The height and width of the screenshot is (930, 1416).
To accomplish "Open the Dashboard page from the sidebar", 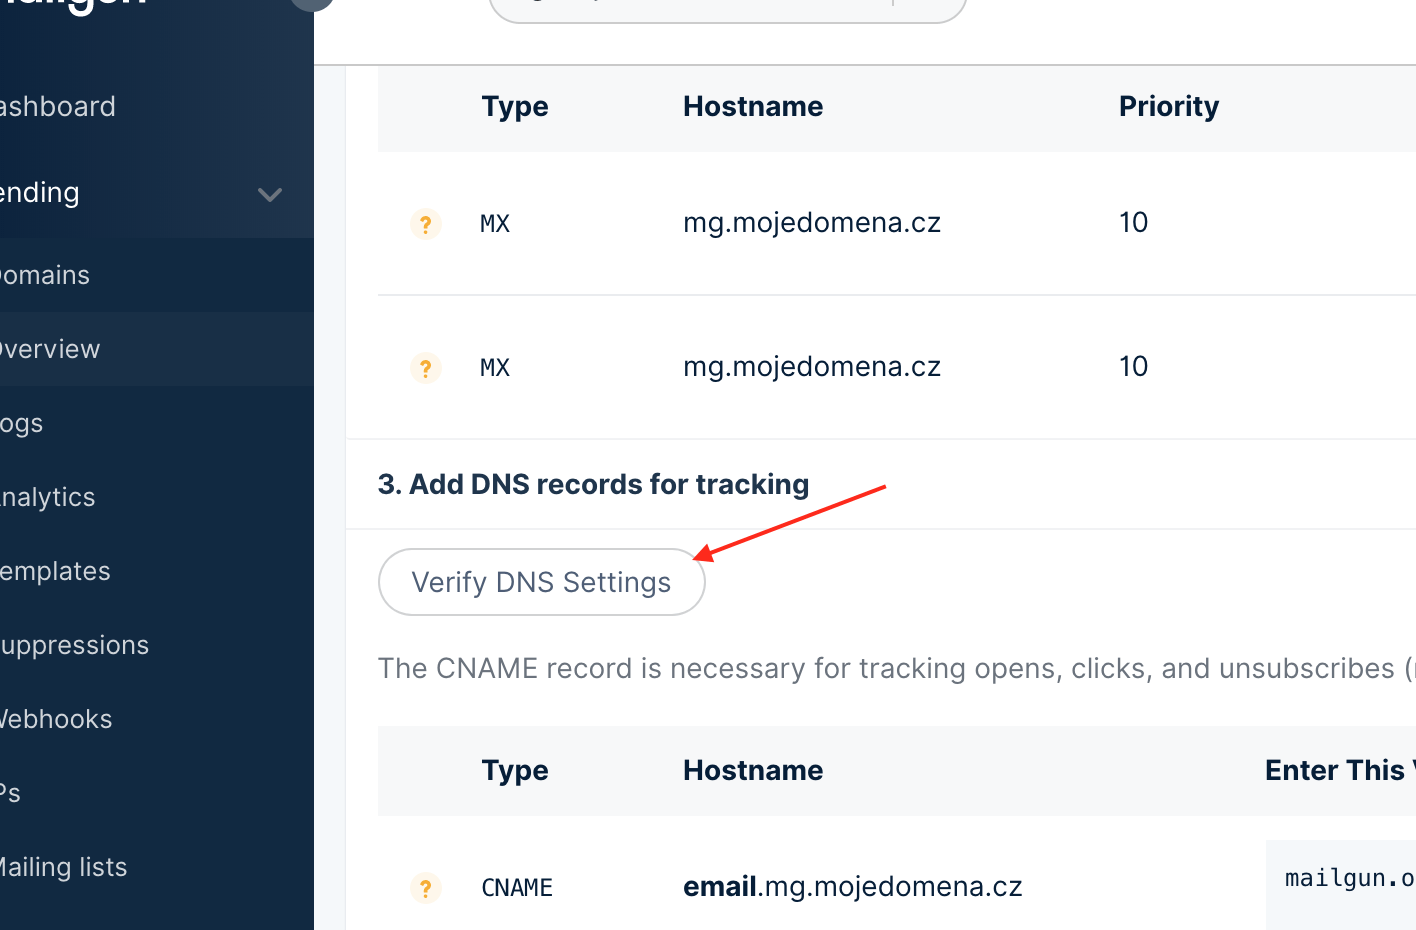I will (x=58, y=107).
